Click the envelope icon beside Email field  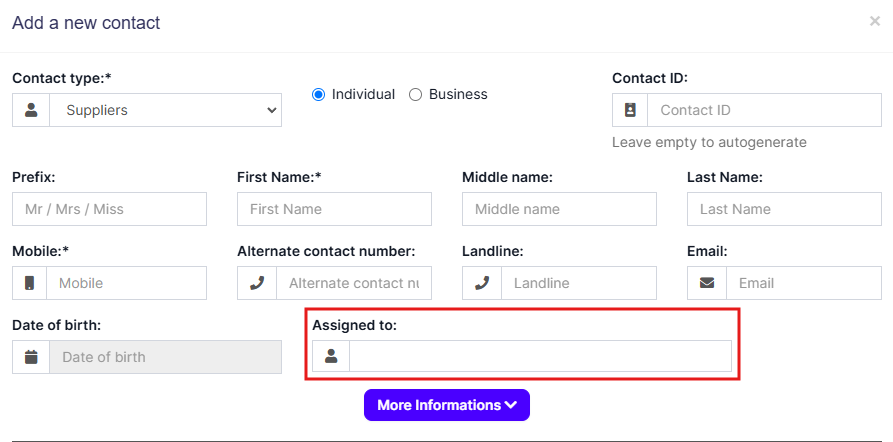click(707, 283)
